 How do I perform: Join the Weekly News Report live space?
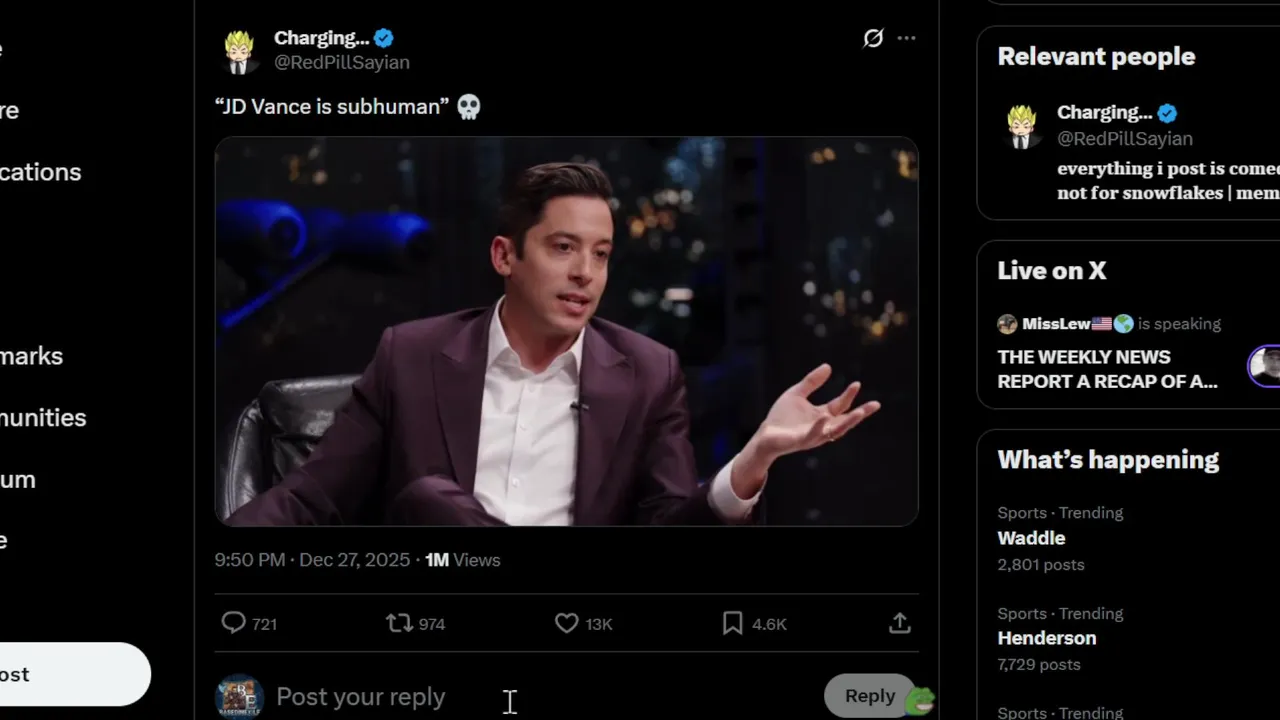[1107, 368]
